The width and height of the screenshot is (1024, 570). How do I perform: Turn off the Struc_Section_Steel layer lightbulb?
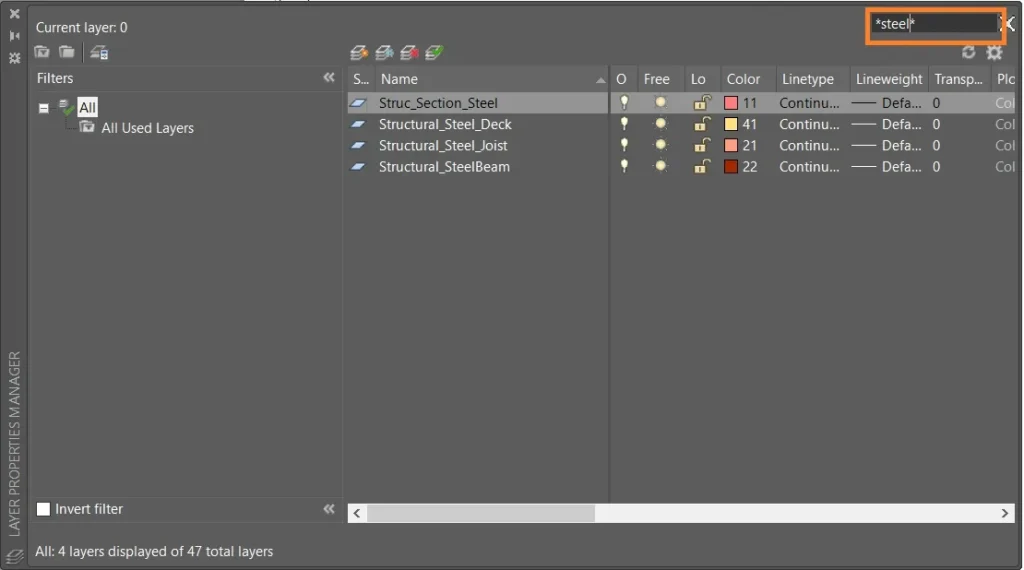624,103
